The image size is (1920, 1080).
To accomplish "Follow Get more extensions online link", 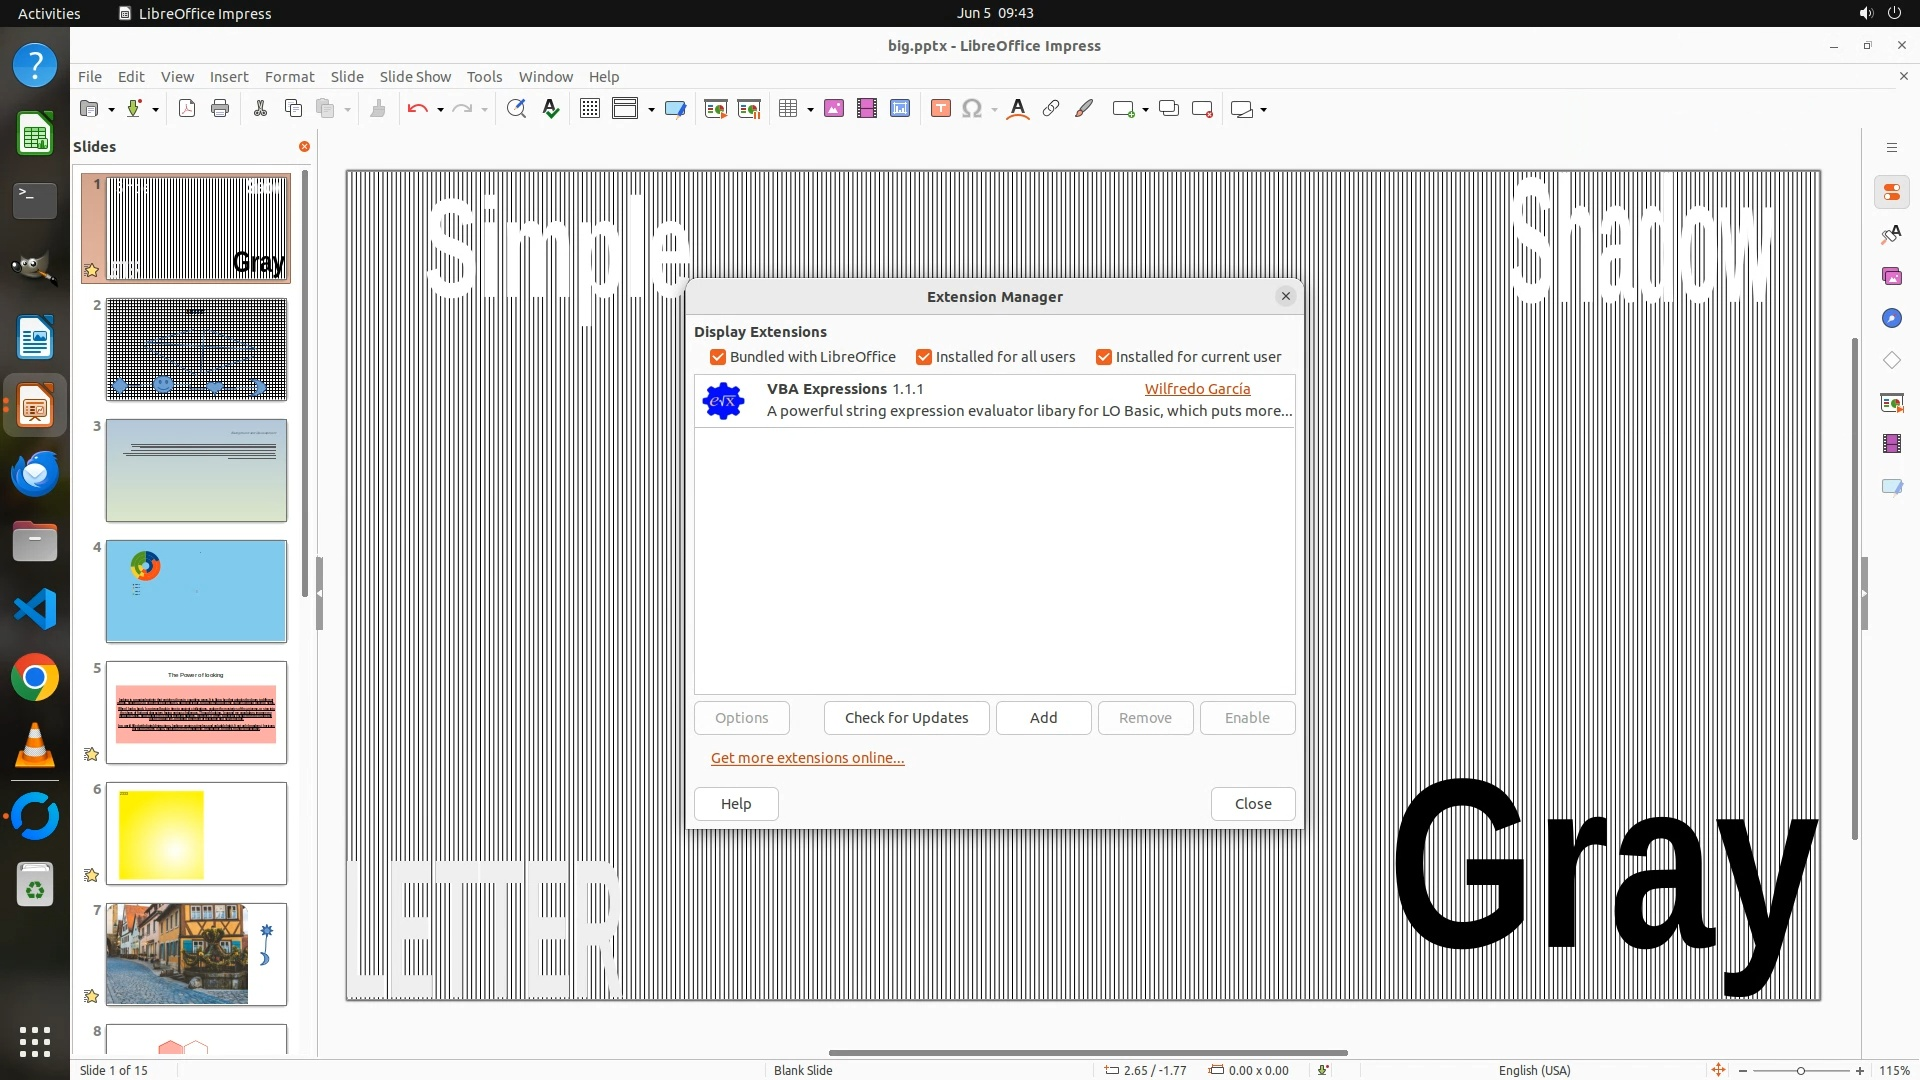I will (807, 758).
